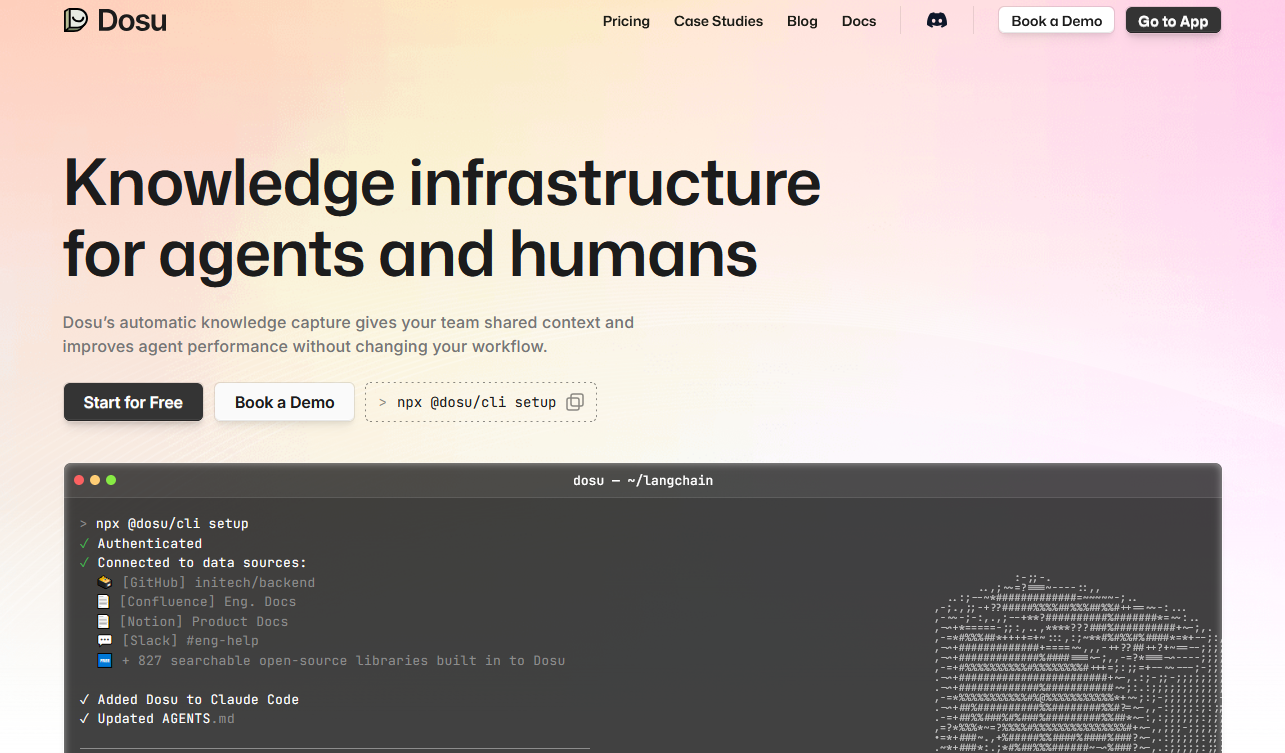
Task: Click 'Connected to data sources:' line
Action: 193,563
